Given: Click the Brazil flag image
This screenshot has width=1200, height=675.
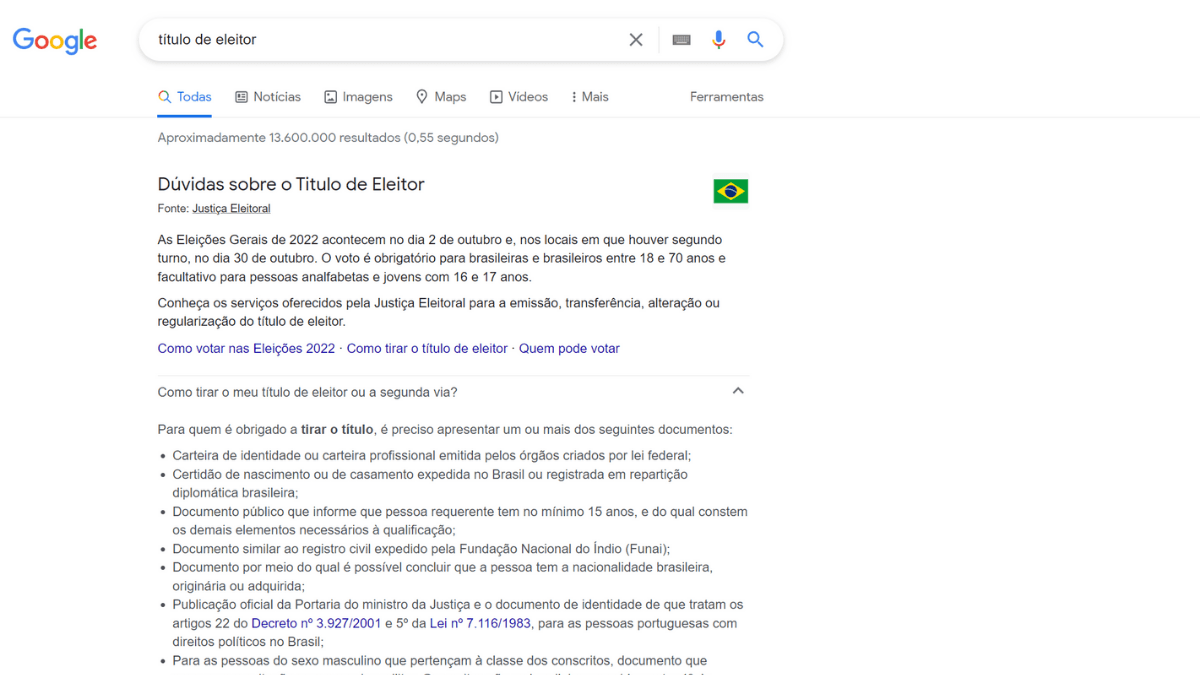Looking at the screenshot, I should 731,191.
